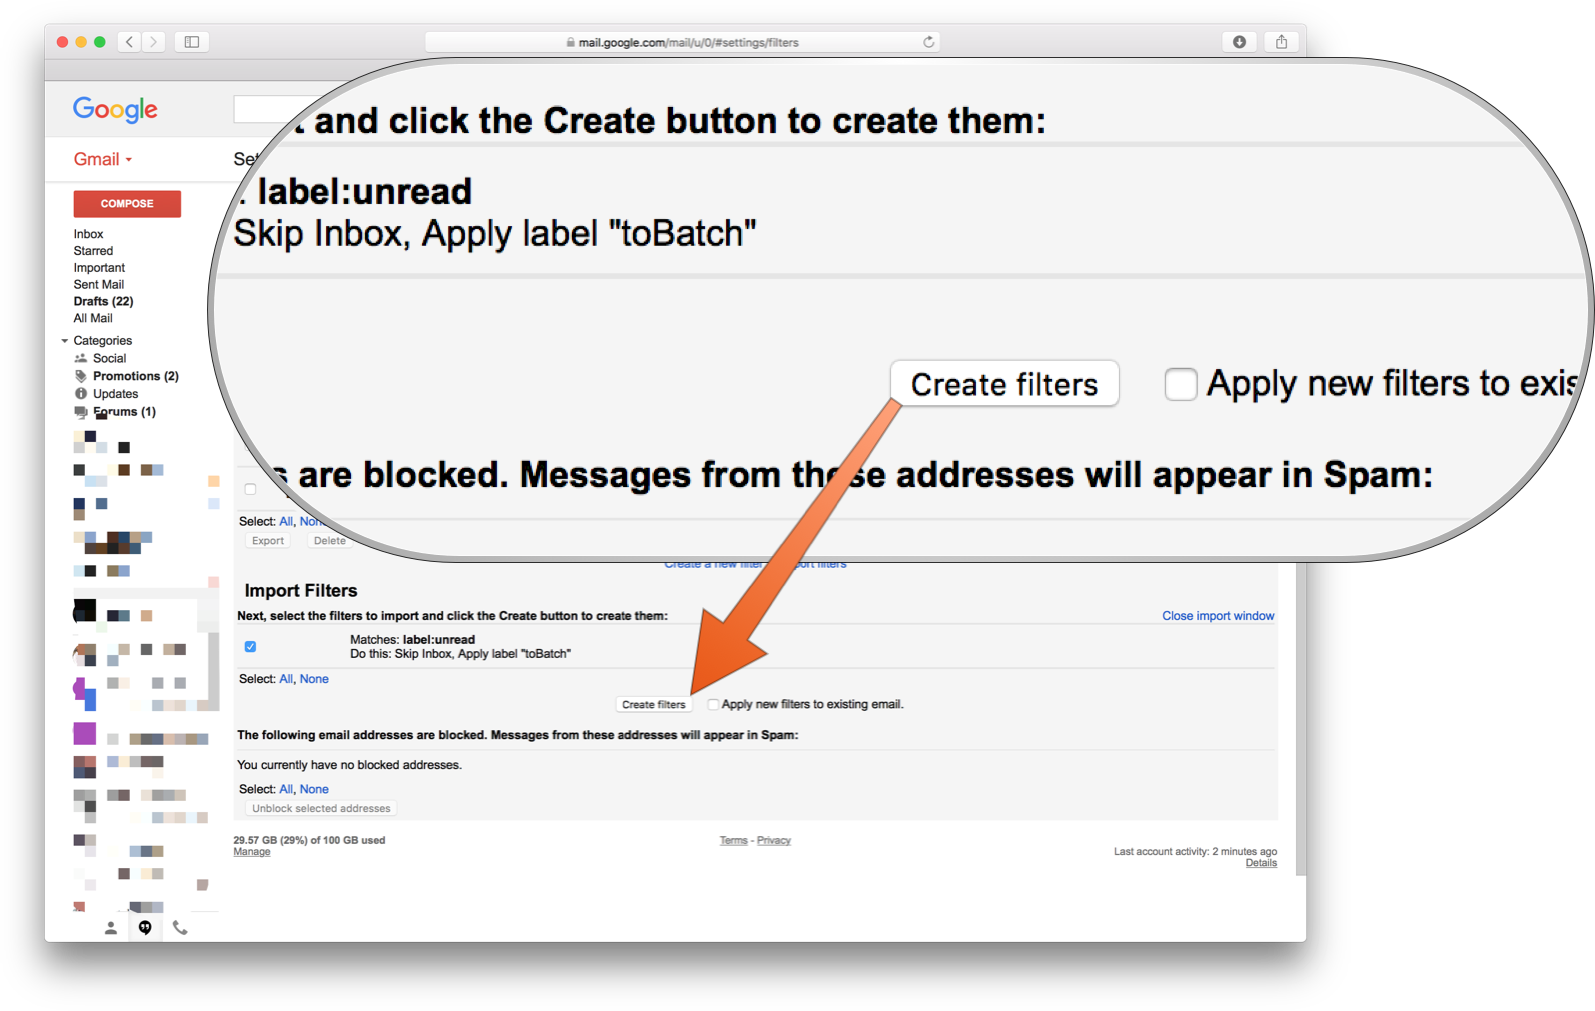The image size is (1595, 1011).
Task: Open Sent Mail
Action: [98, 285]
